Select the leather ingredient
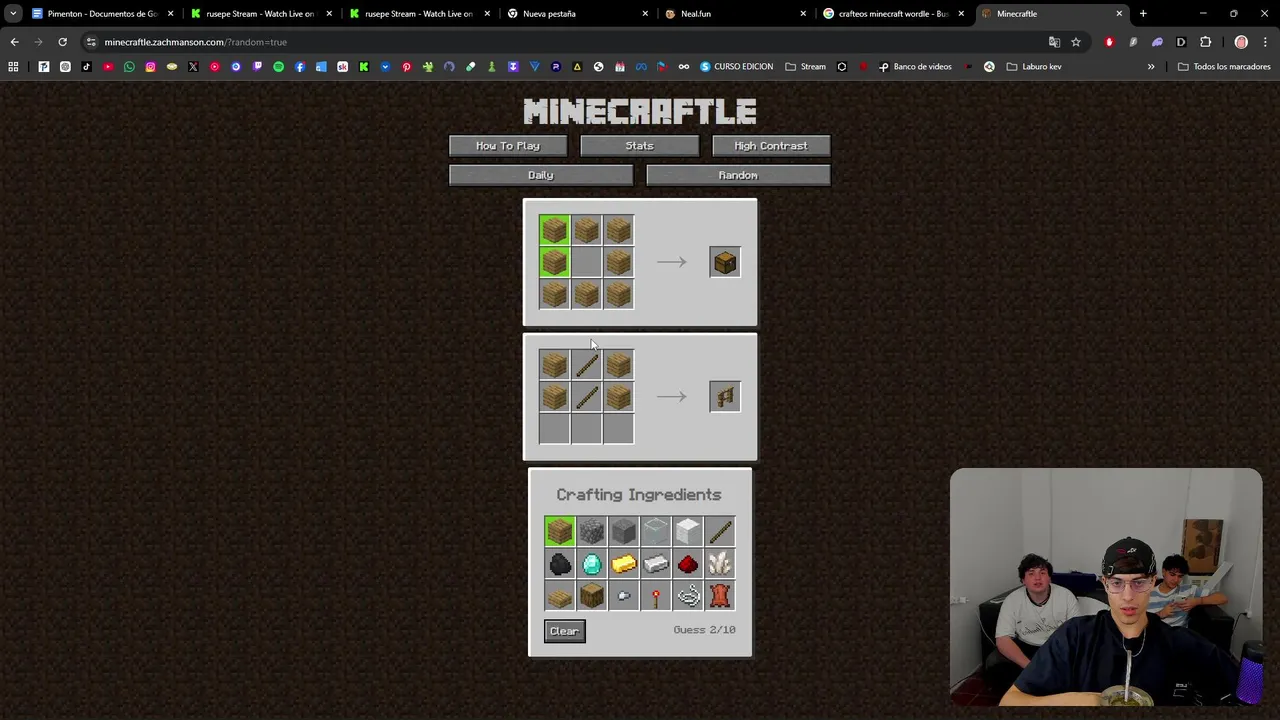1280x720 pixels. click(x=719, y=597)
